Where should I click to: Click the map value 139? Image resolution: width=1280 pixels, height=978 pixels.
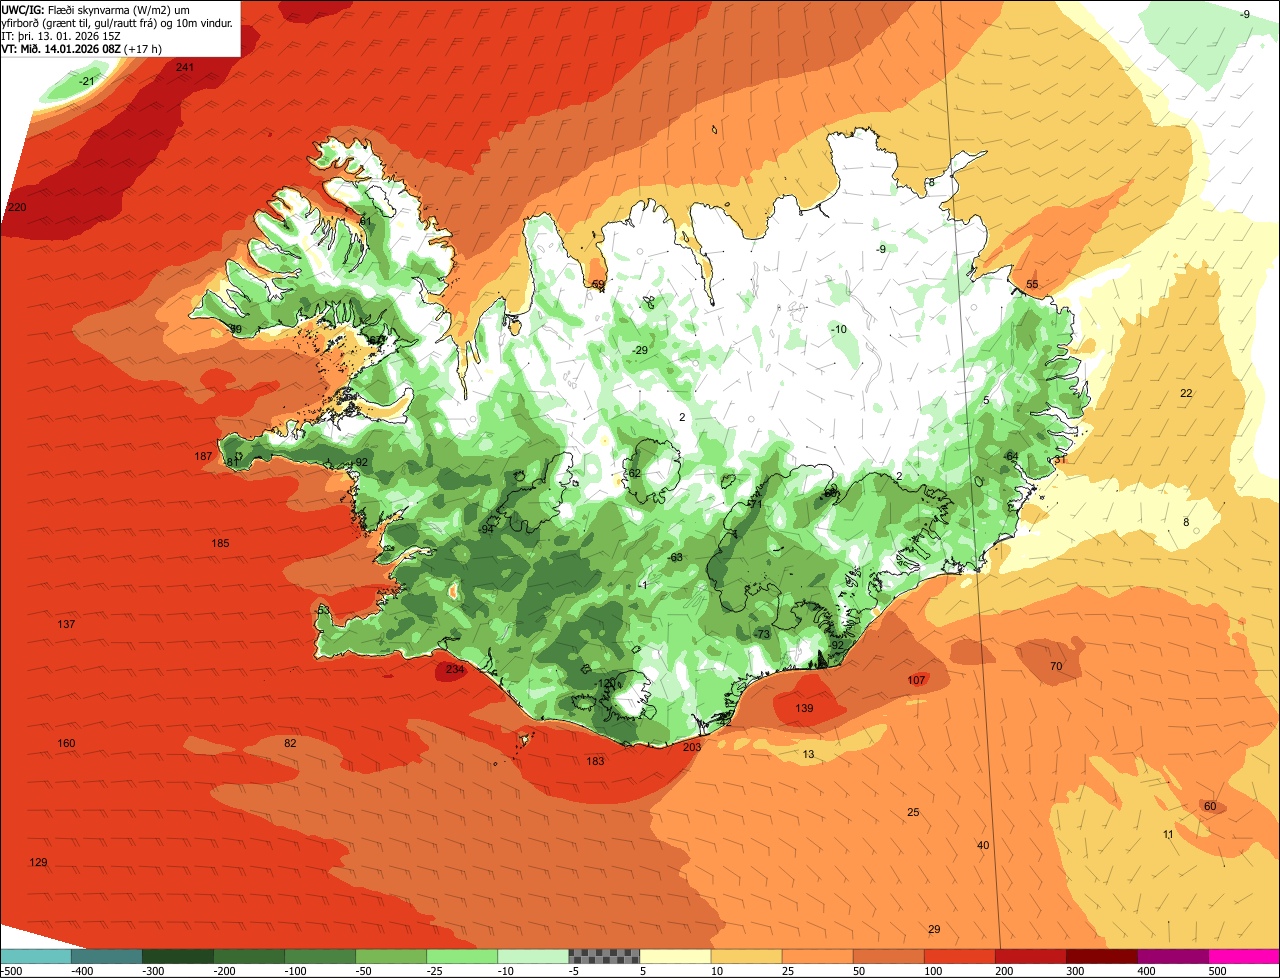(x=804, y=708)
